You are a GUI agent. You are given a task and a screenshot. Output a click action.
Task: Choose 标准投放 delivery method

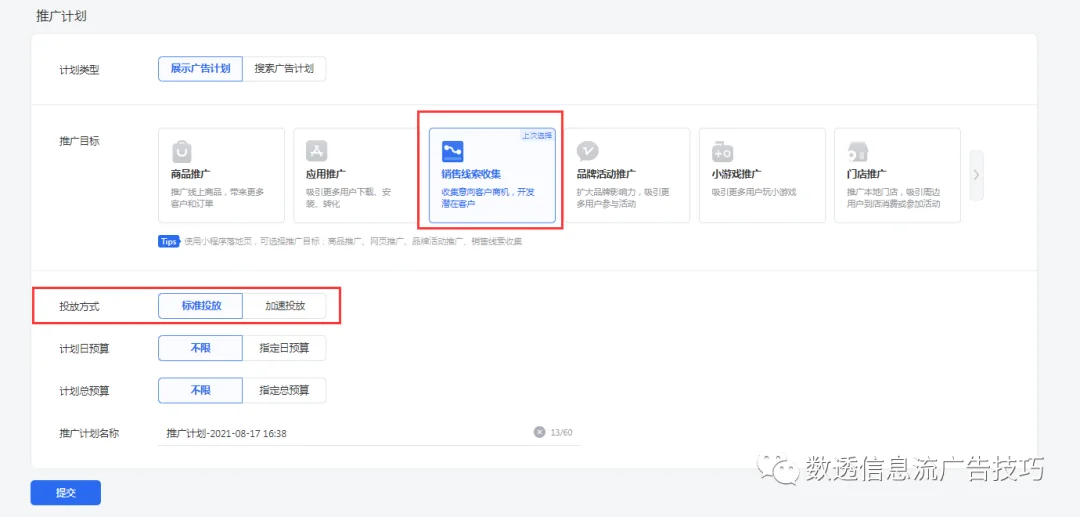pos(200,306)
